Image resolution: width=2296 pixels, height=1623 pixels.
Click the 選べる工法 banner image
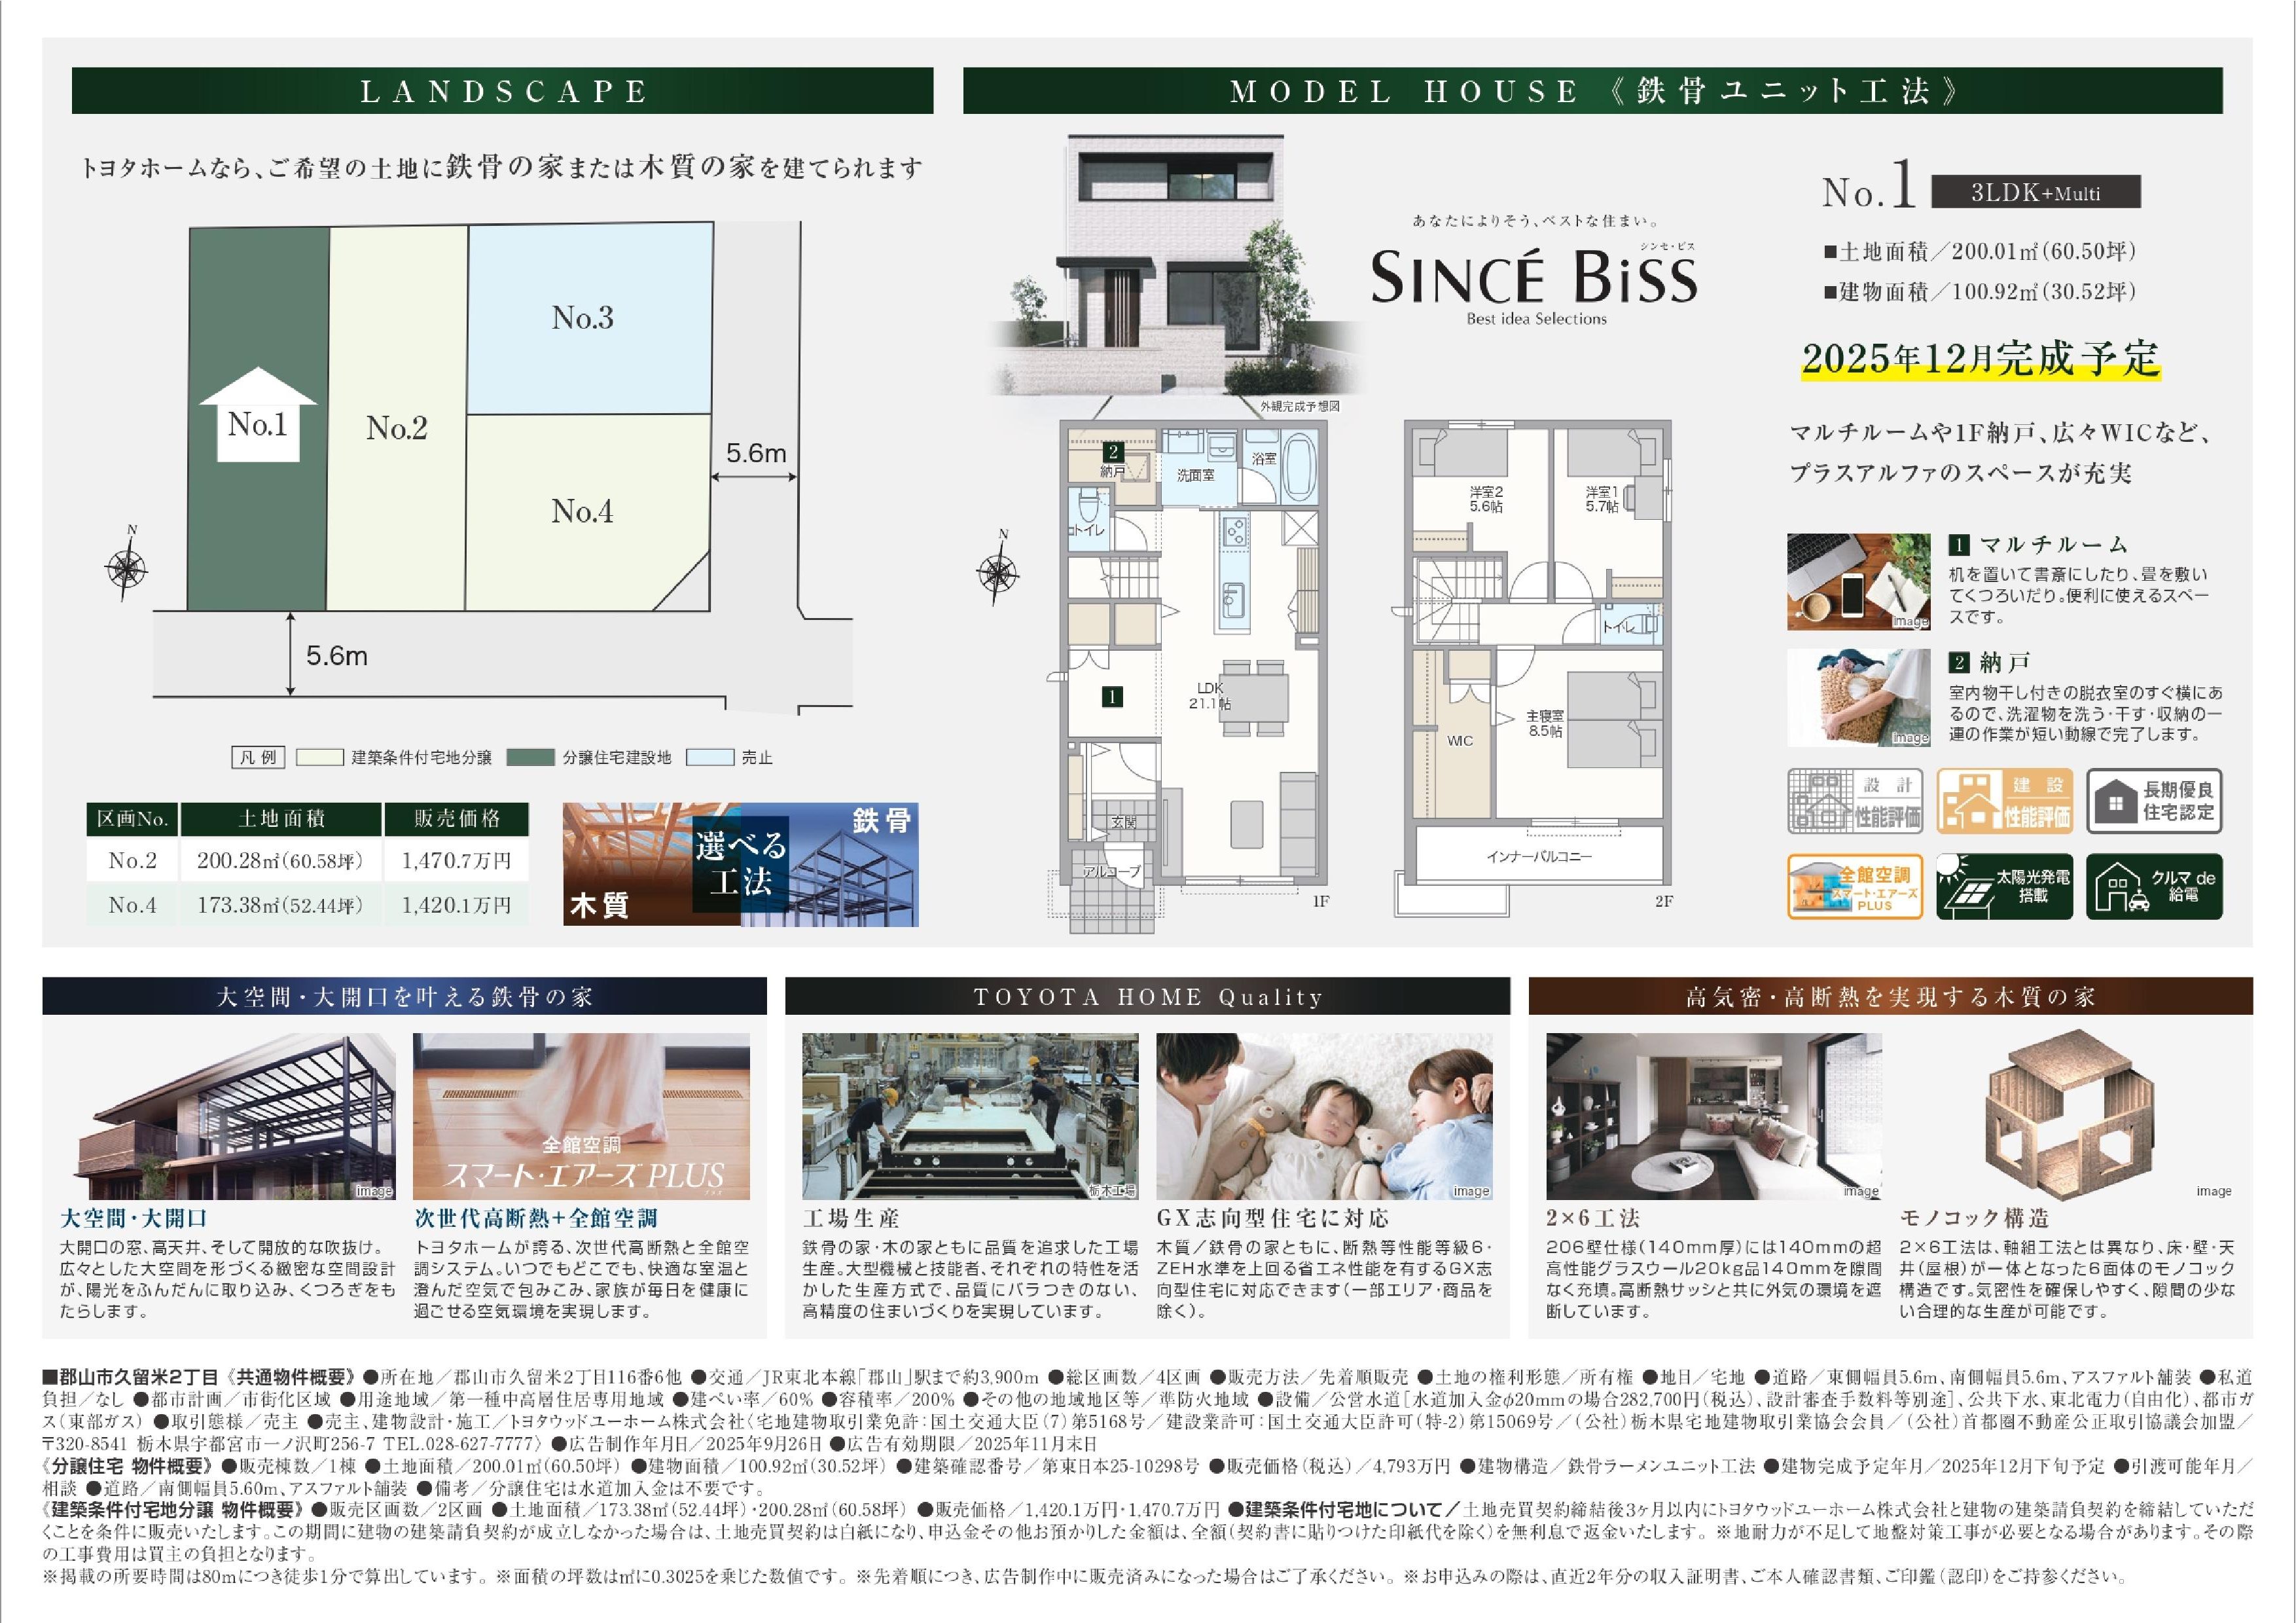(x=740, y=864)
